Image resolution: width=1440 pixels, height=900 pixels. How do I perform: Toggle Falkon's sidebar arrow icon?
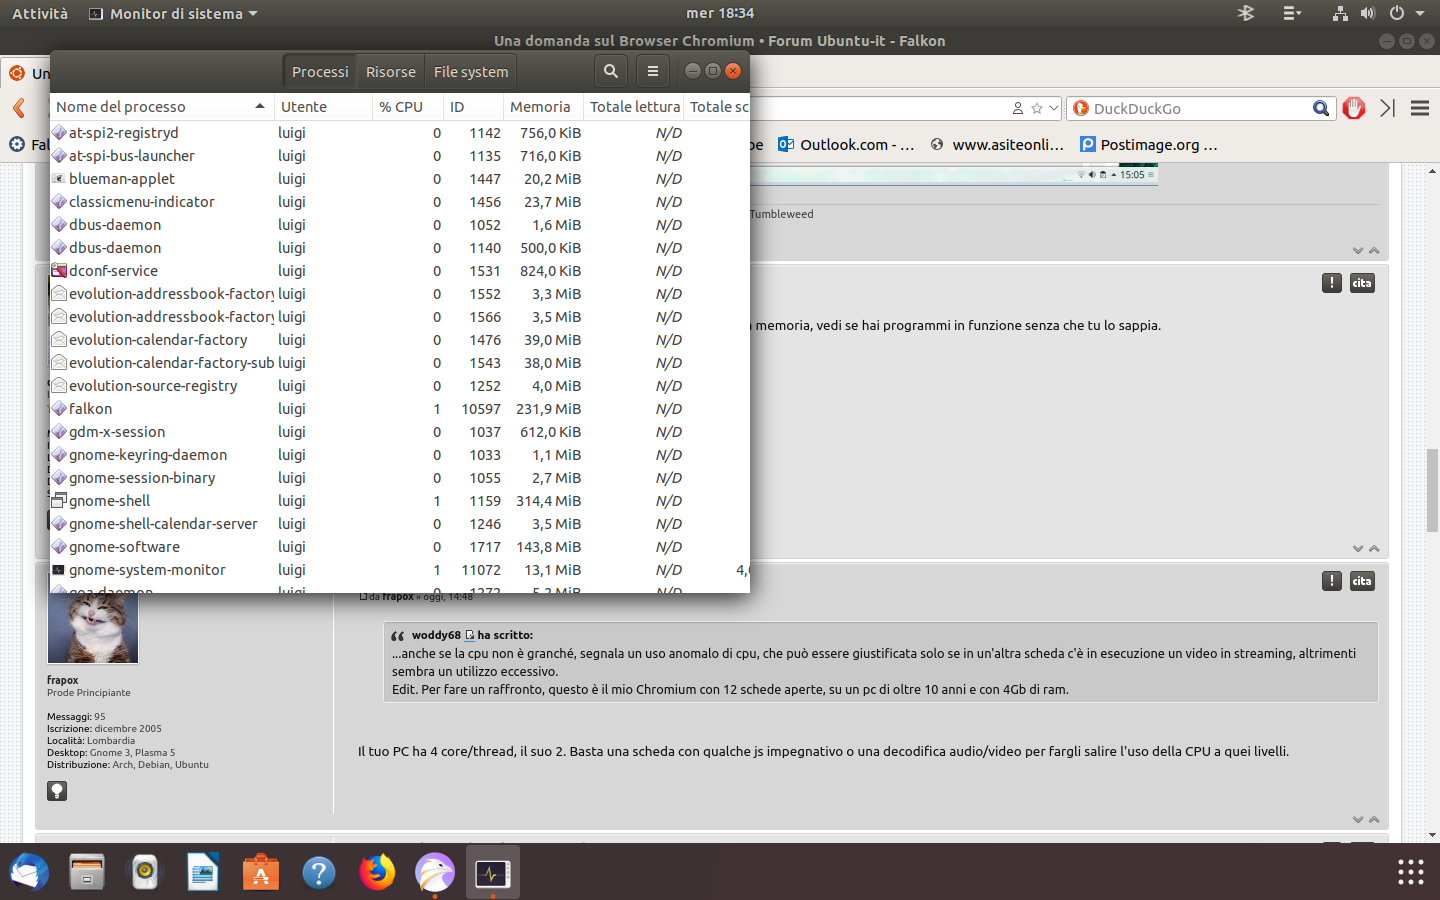(1387, 108)
